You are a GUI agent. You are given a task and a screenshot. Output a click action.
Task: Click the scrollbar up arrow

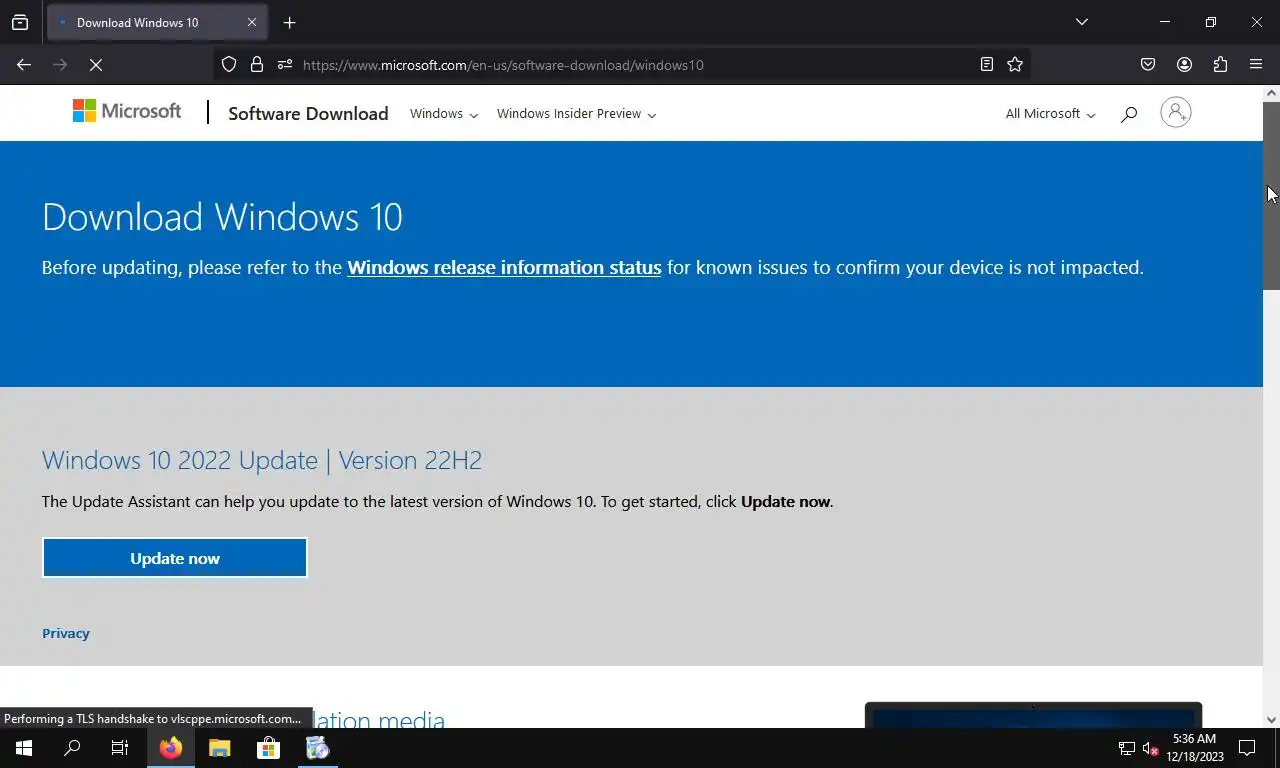[x=1271, y=93]
